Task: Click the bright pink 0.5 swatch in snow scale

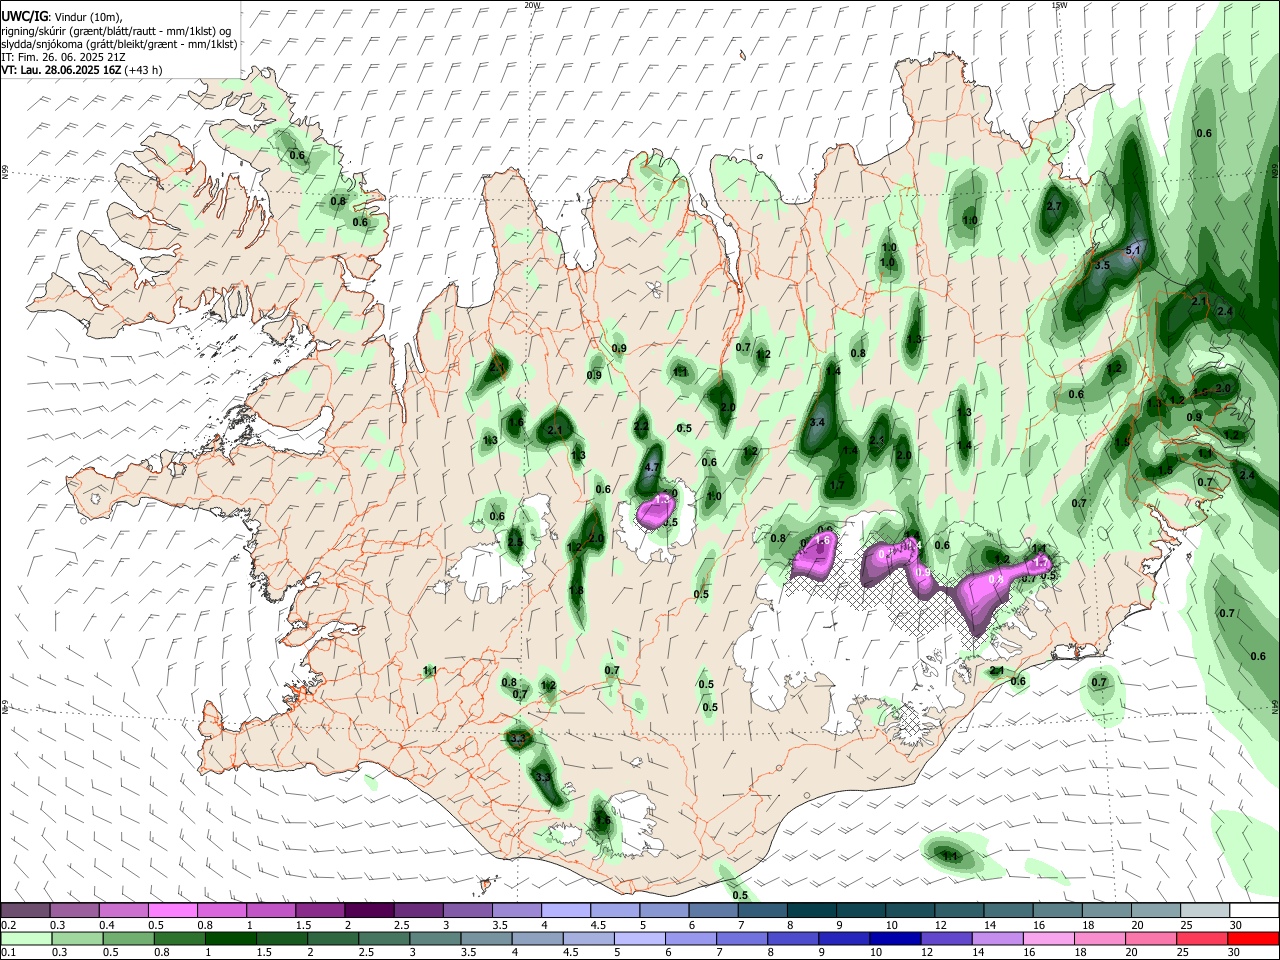Action: (x=172, y=911)
